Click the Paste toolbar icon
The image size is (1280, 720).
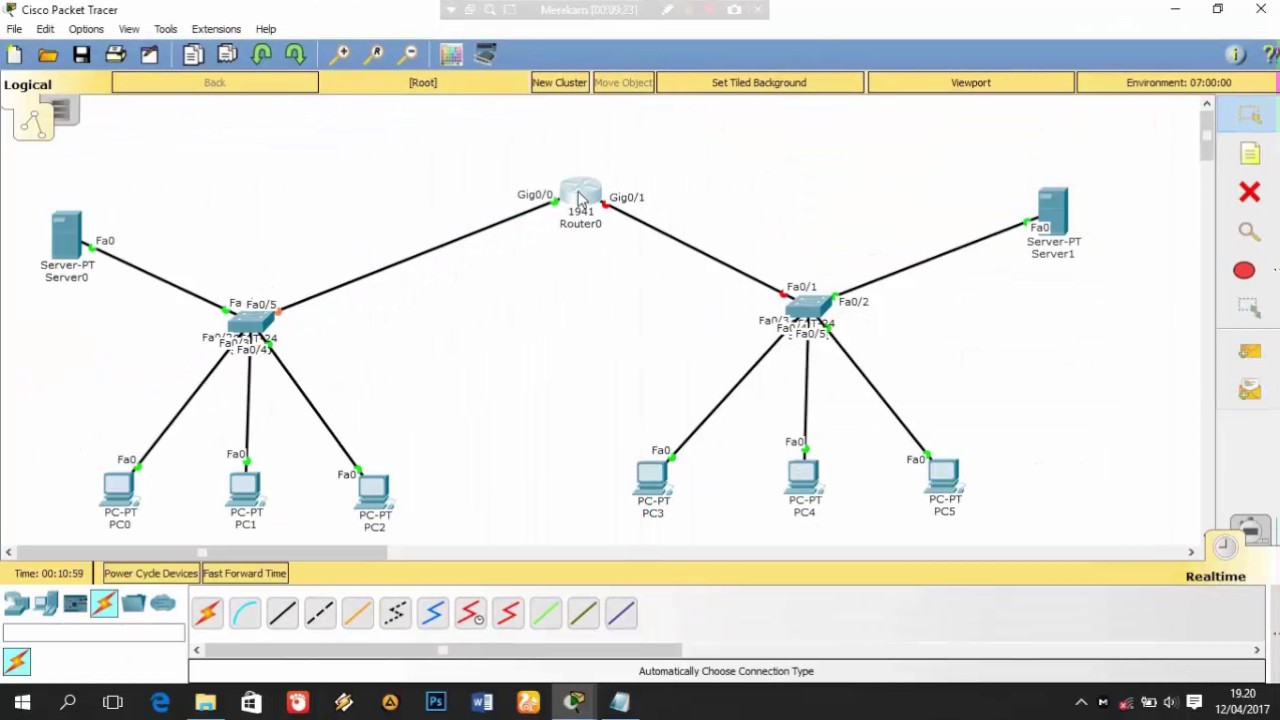pyautogui.click(x=228, y=55)
